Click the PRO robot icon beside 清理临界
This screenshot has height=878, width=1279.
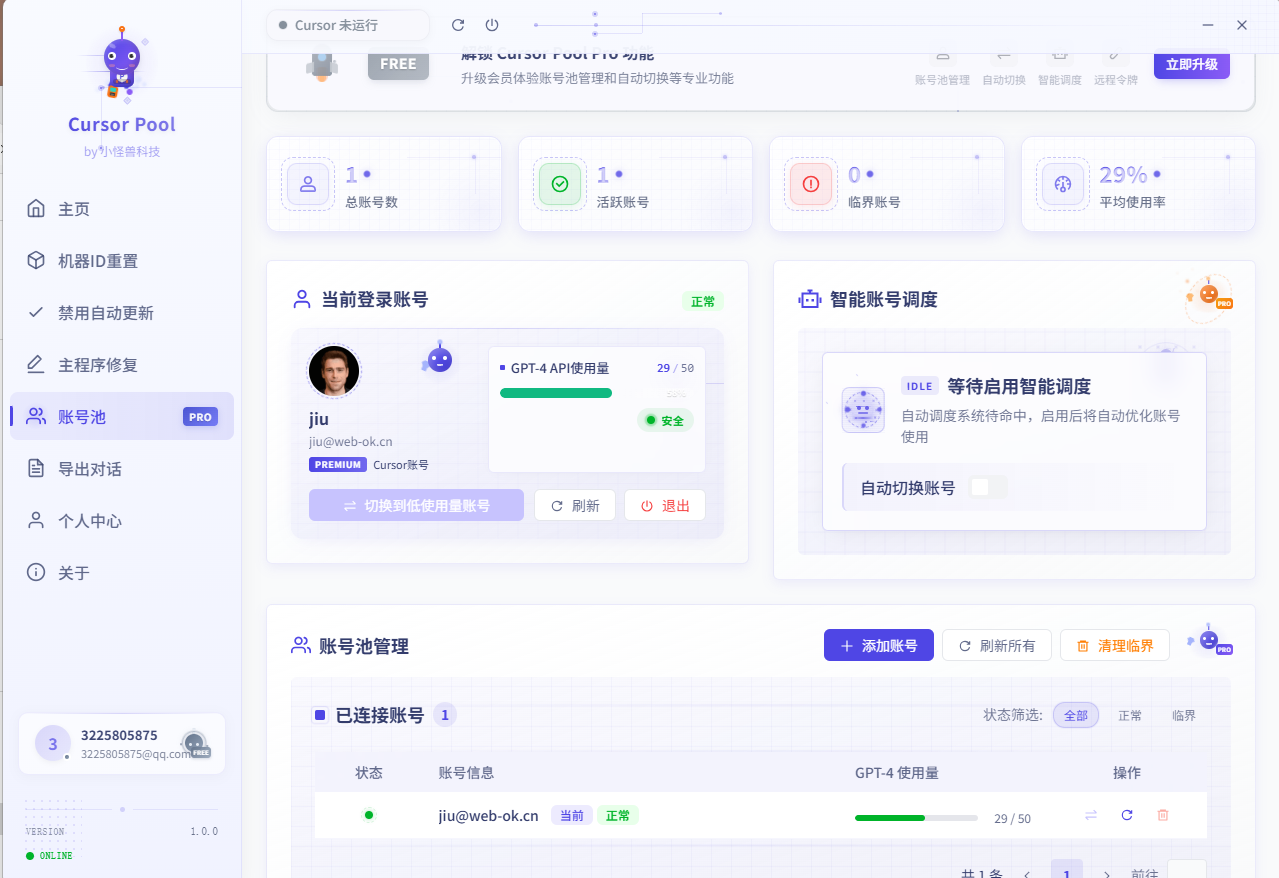pos(1211,640)
